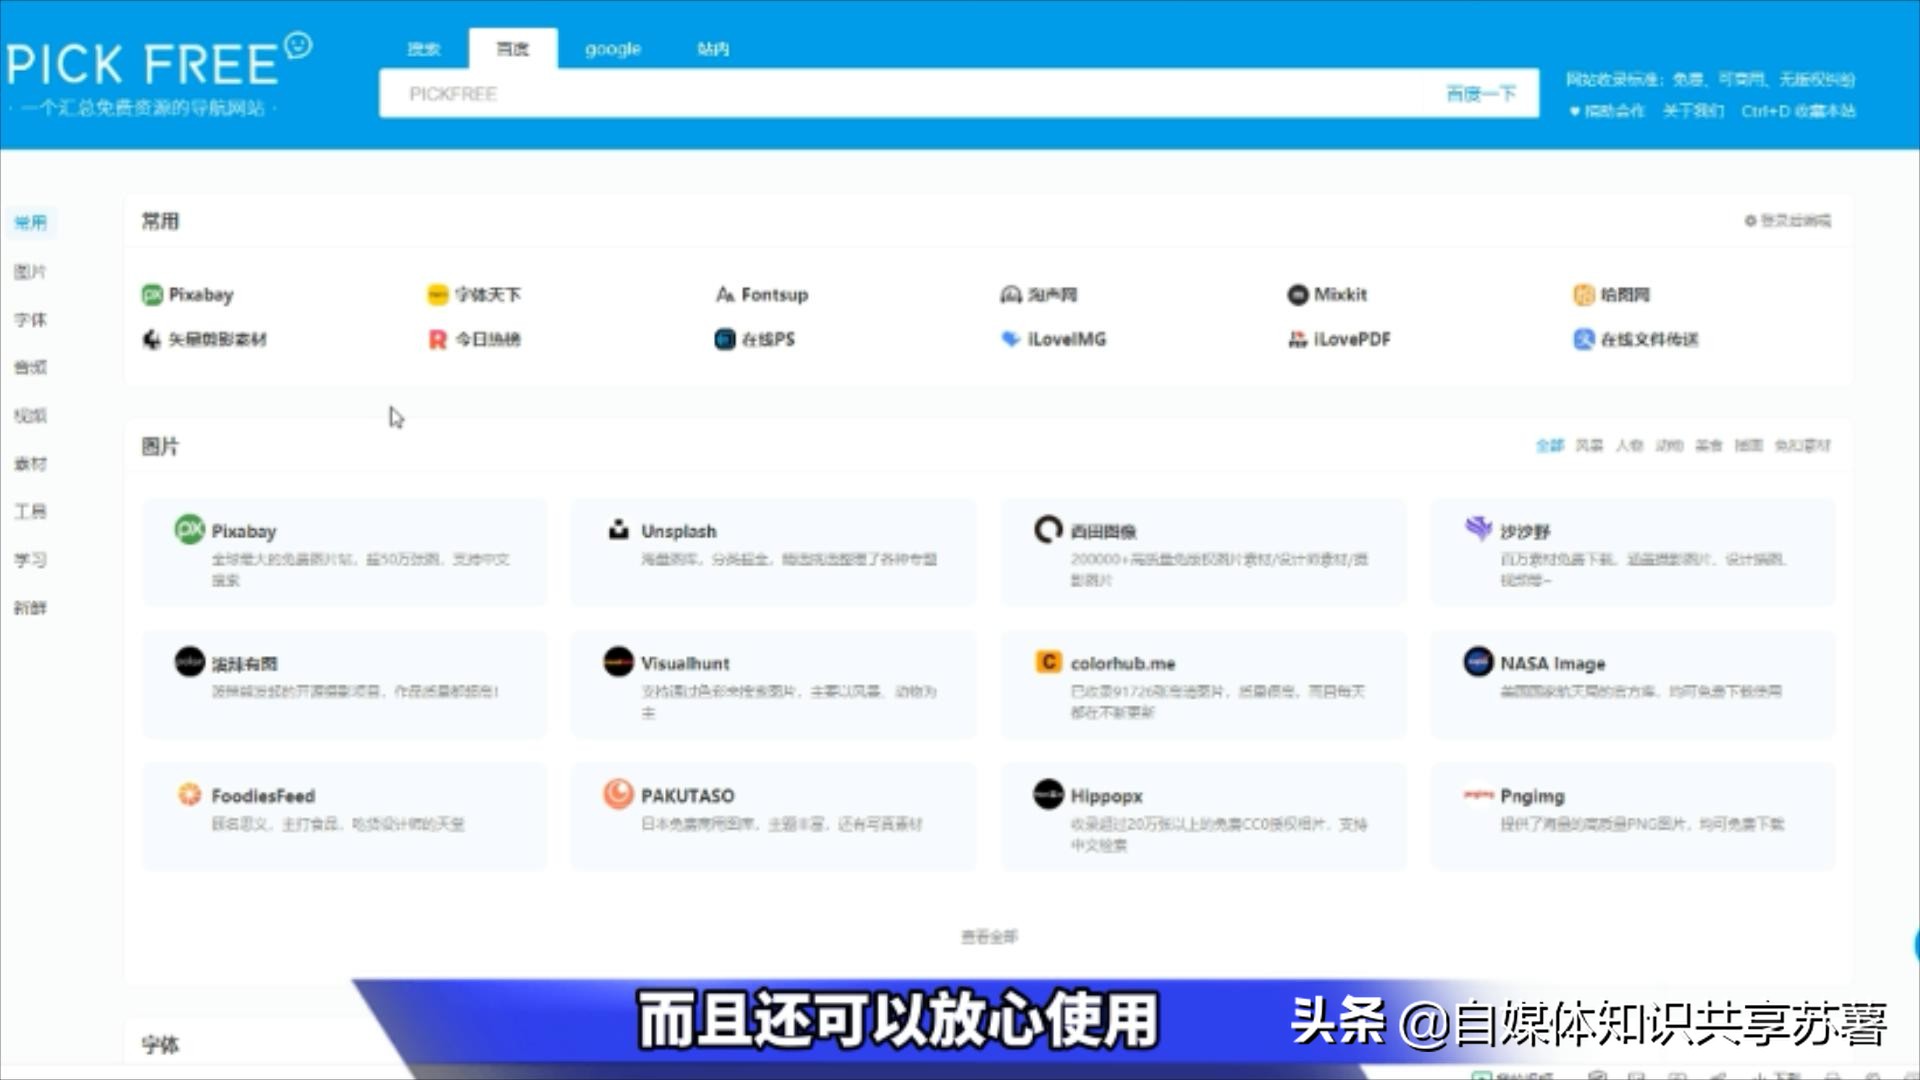The height and width of the screenshot is (1080, 1920).
Task: Select the Mixkit icon in 常用 section
Action: (x=1297, y=294)
